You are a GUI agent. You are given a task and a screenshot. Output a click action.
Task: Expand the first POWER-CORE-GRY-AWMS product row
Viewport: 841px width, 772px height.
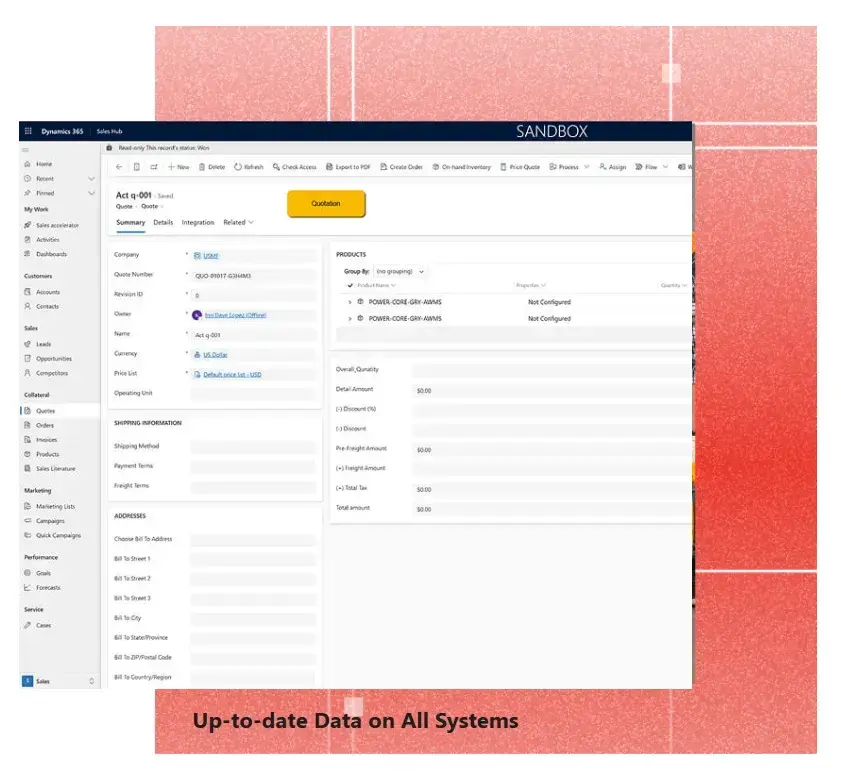(350, 302)
